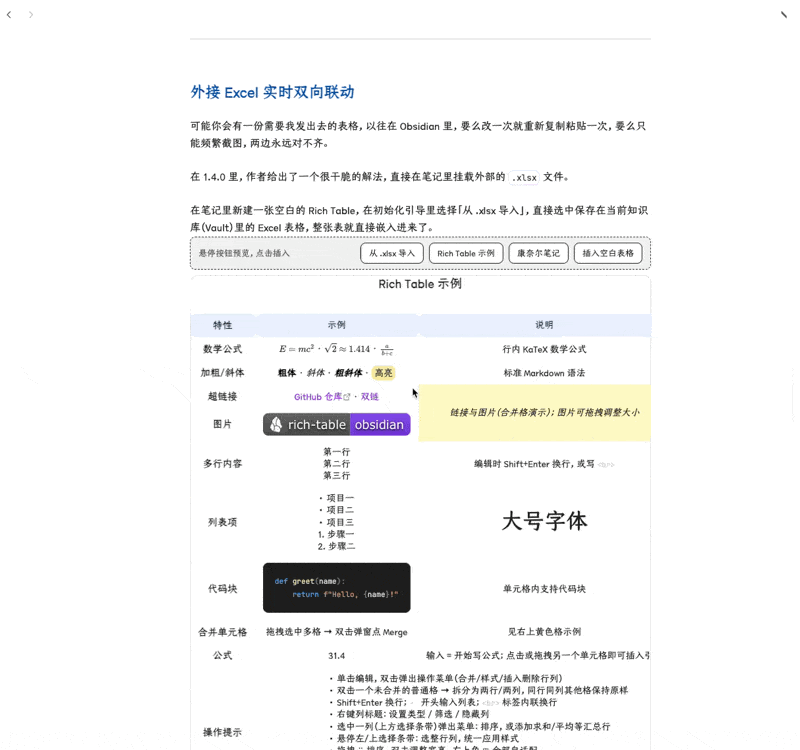Click the def greet code block
Screen dimensions: 800x750
(x=337, y=588)
